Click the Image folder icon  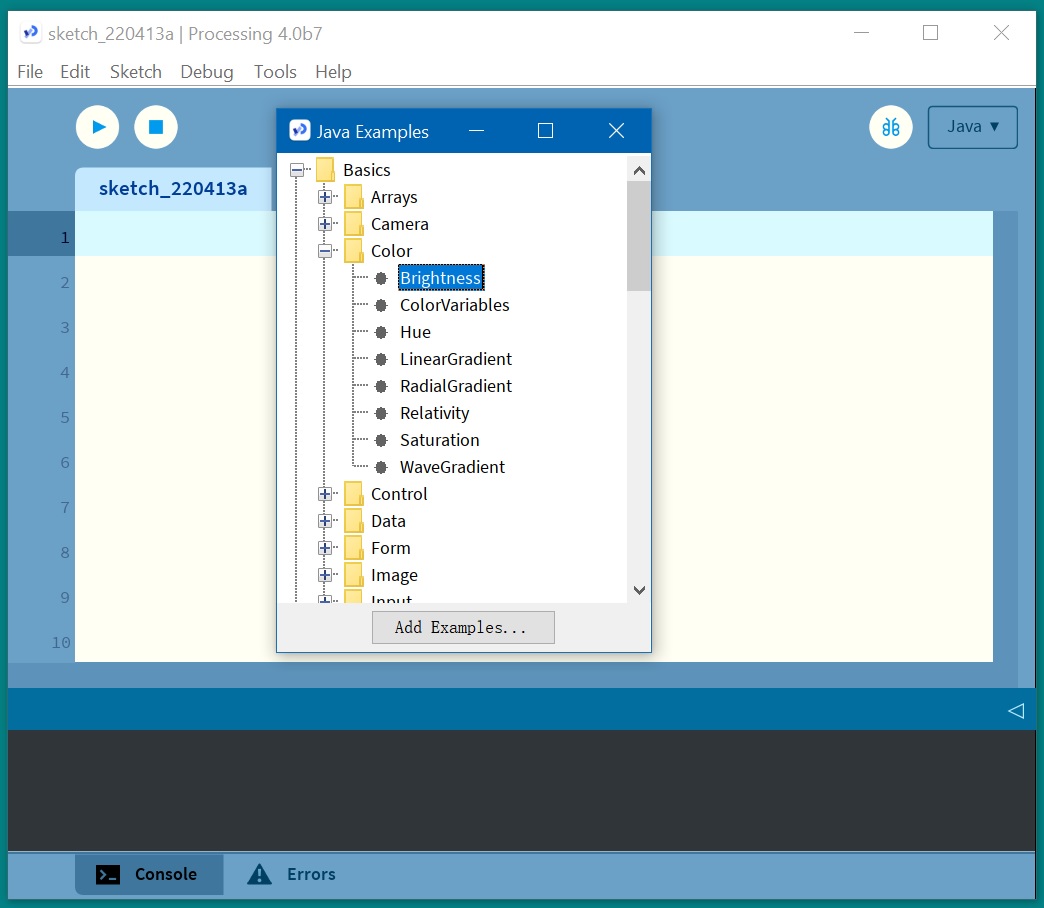point(353,575)
